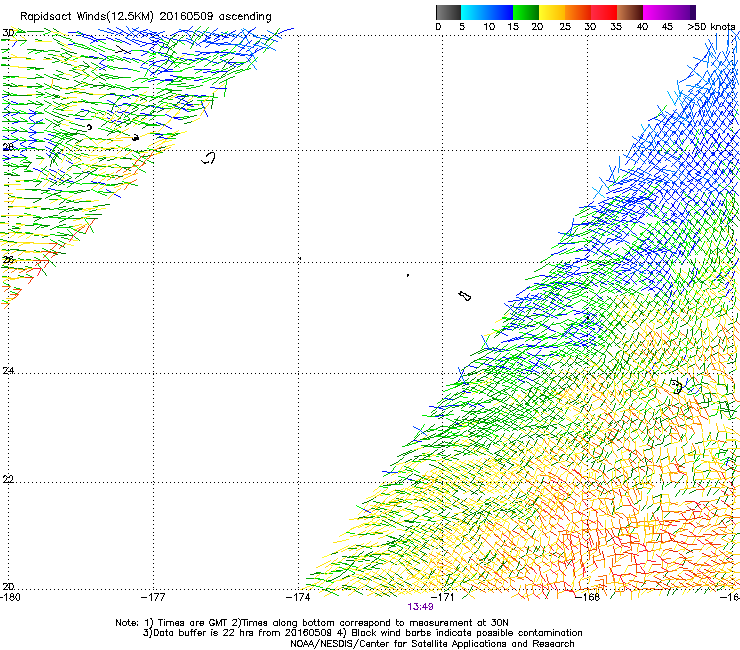
Task: Click the island outline near 25.4N, -170.5
Action: click(465, 296)
